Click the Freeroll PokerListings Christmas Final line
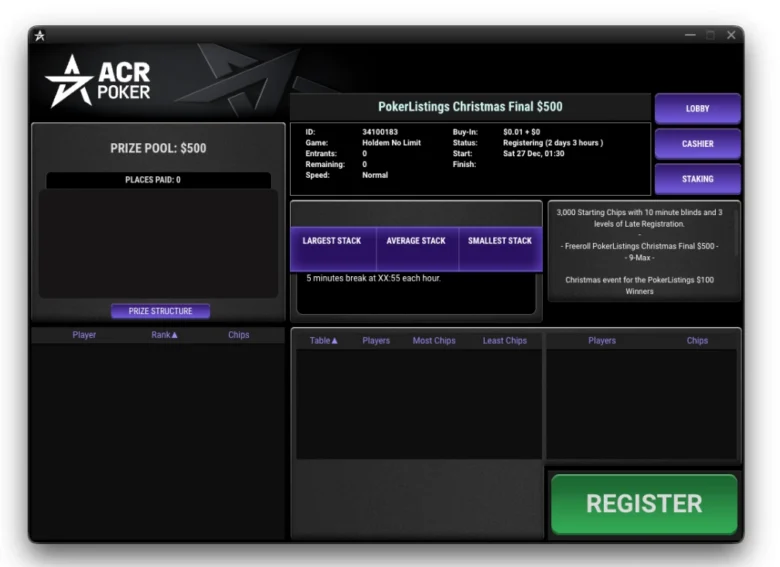 pyautogui.click(x=639, y=246)
